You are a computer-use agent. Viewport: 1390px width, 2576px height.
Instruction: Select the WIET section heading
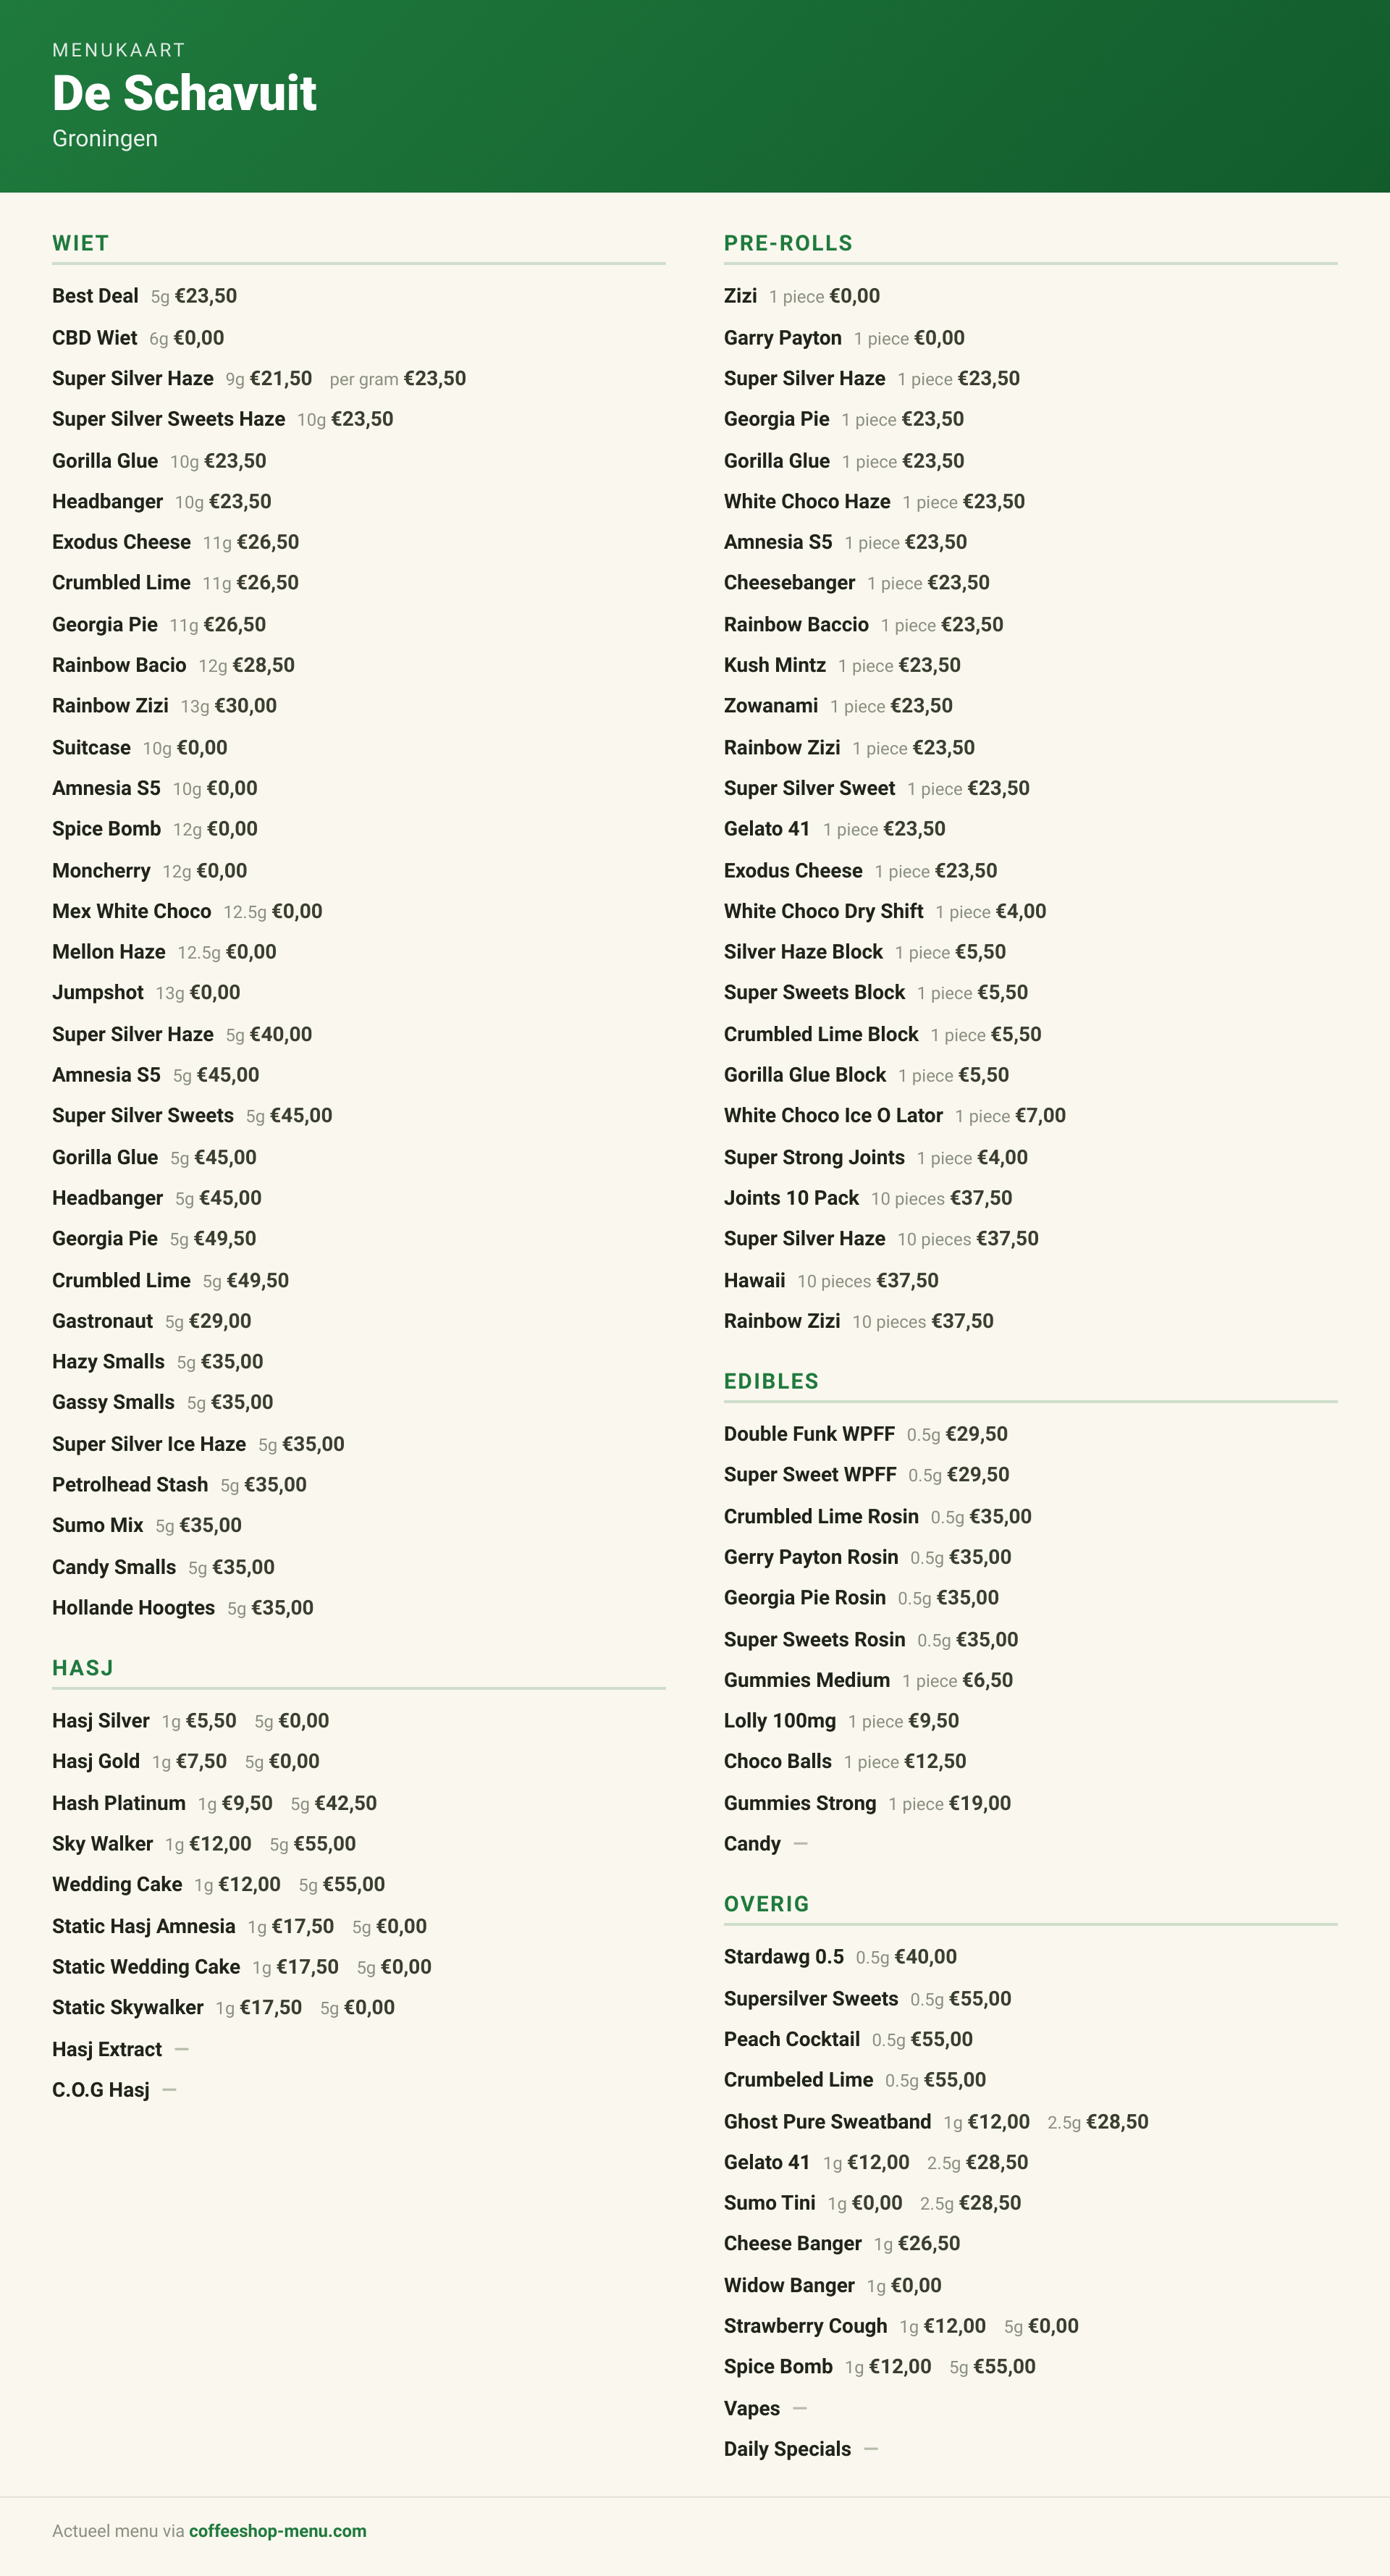coord(81,243)
